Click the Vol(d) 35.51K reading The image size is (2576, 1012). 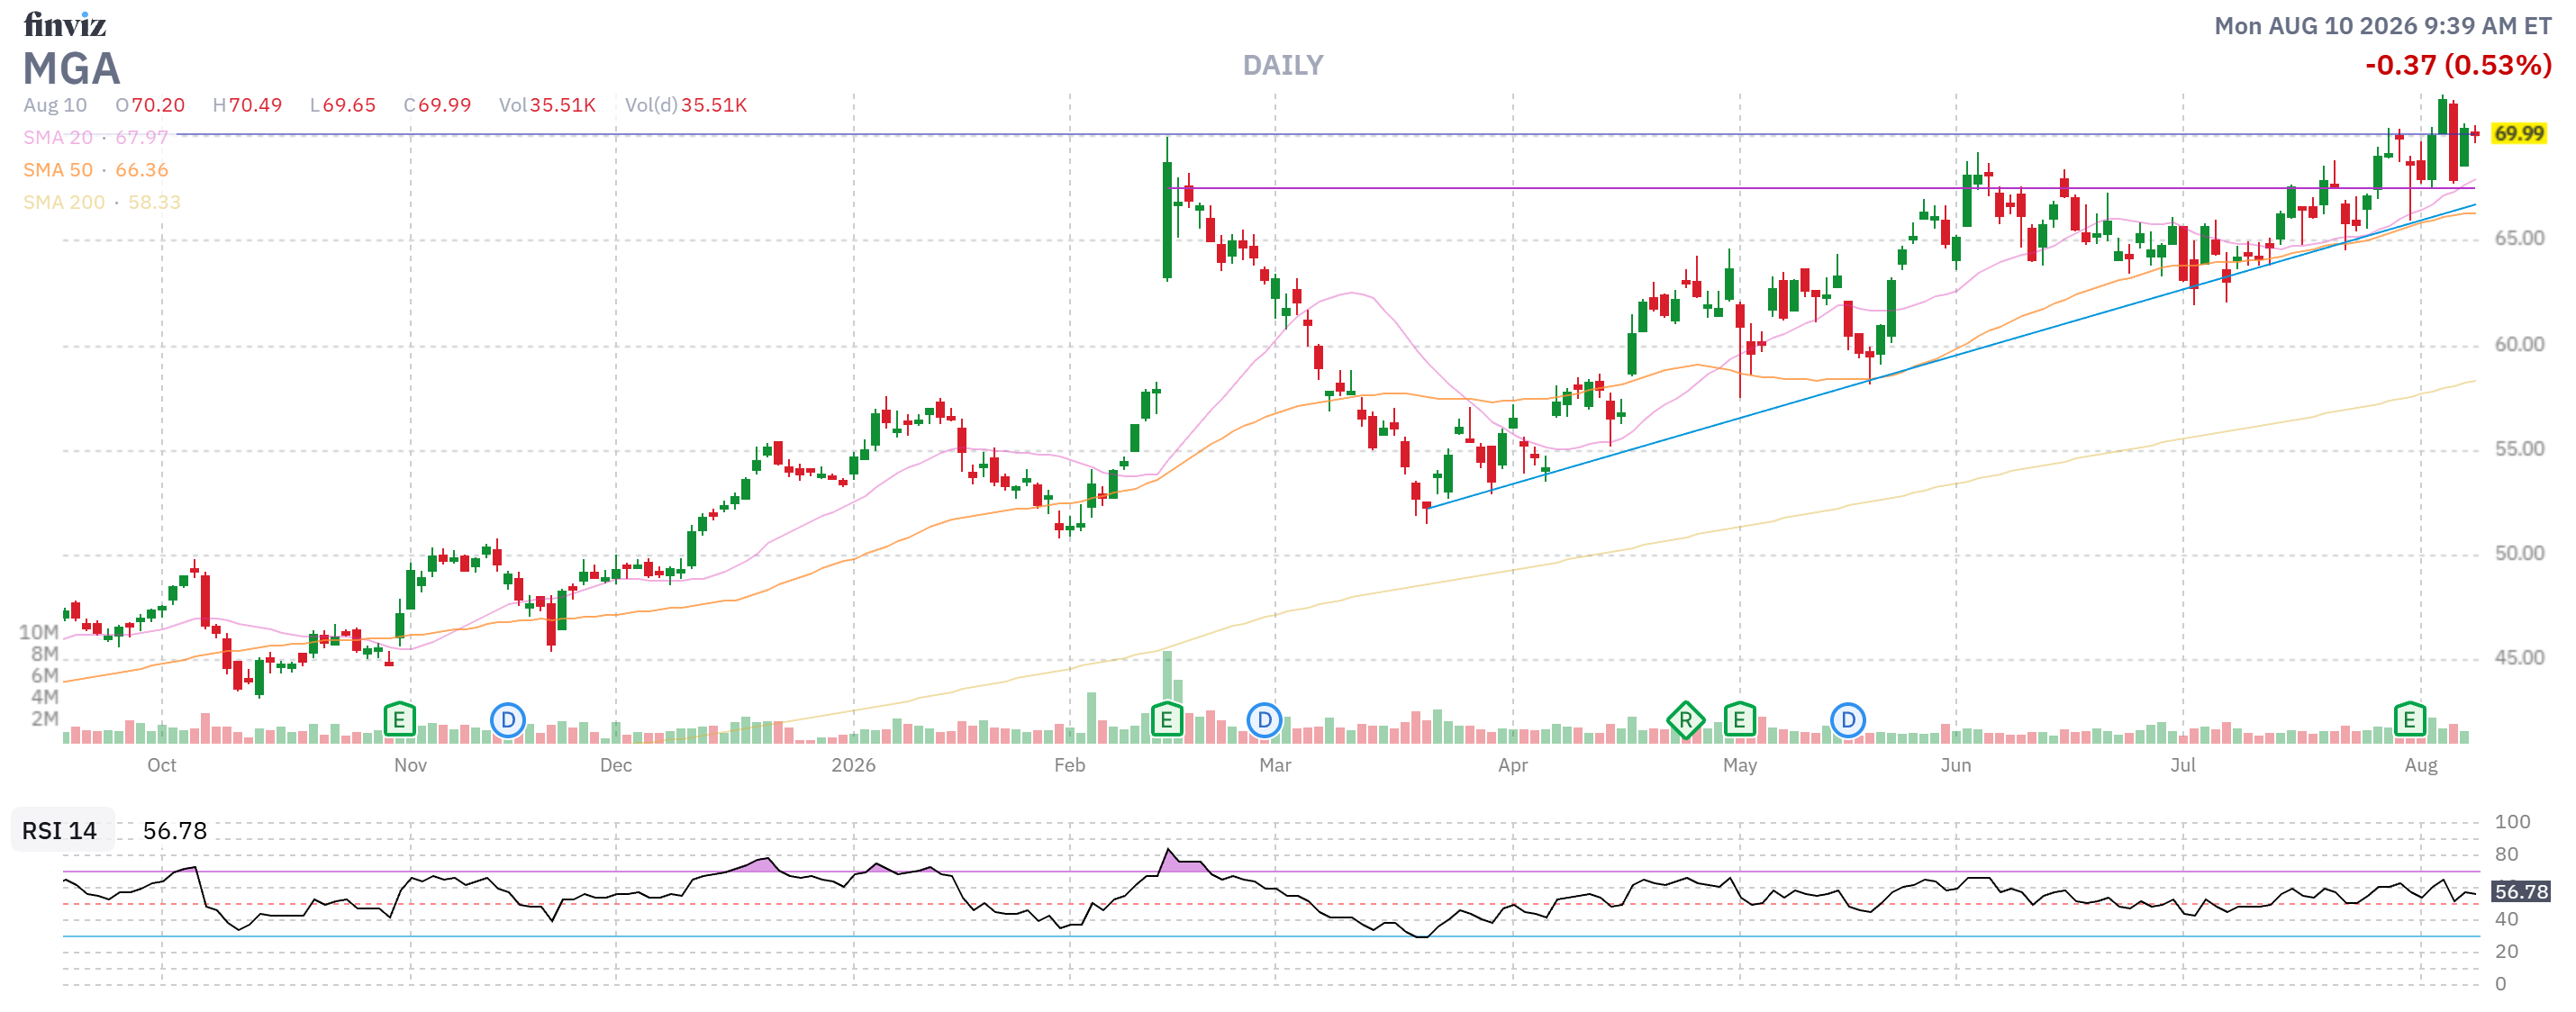[x=686, y=105]
